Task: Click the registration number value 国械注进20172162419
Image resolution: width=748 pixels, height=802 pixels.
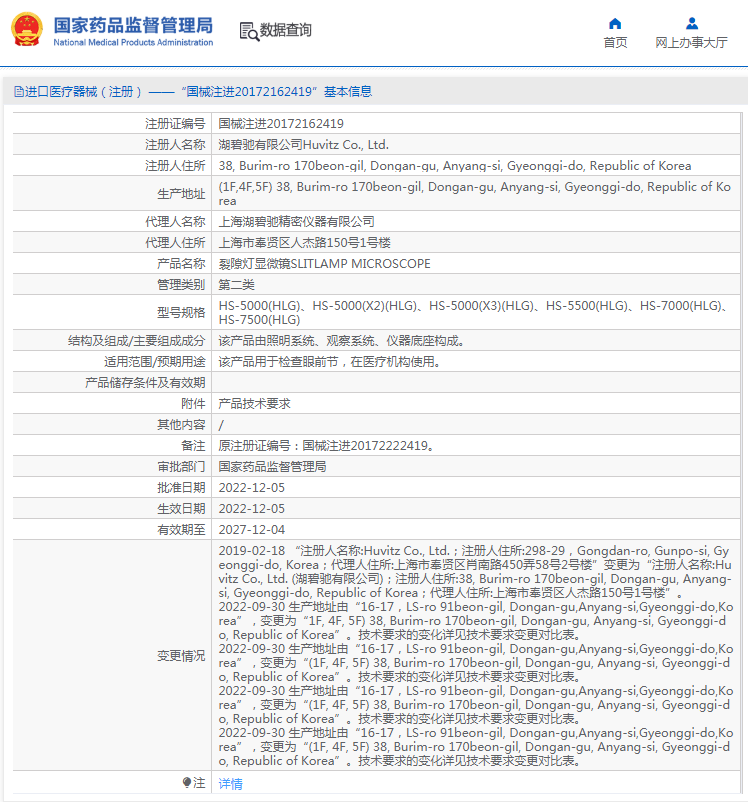Action: [x=281, y=124]
